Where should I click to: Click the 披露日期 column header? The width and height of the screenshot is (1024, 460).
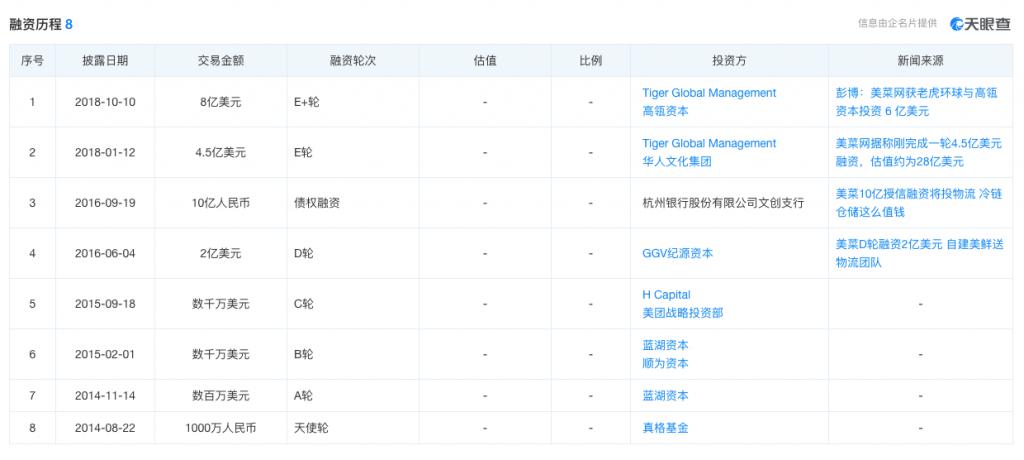(x=105, y=61)
